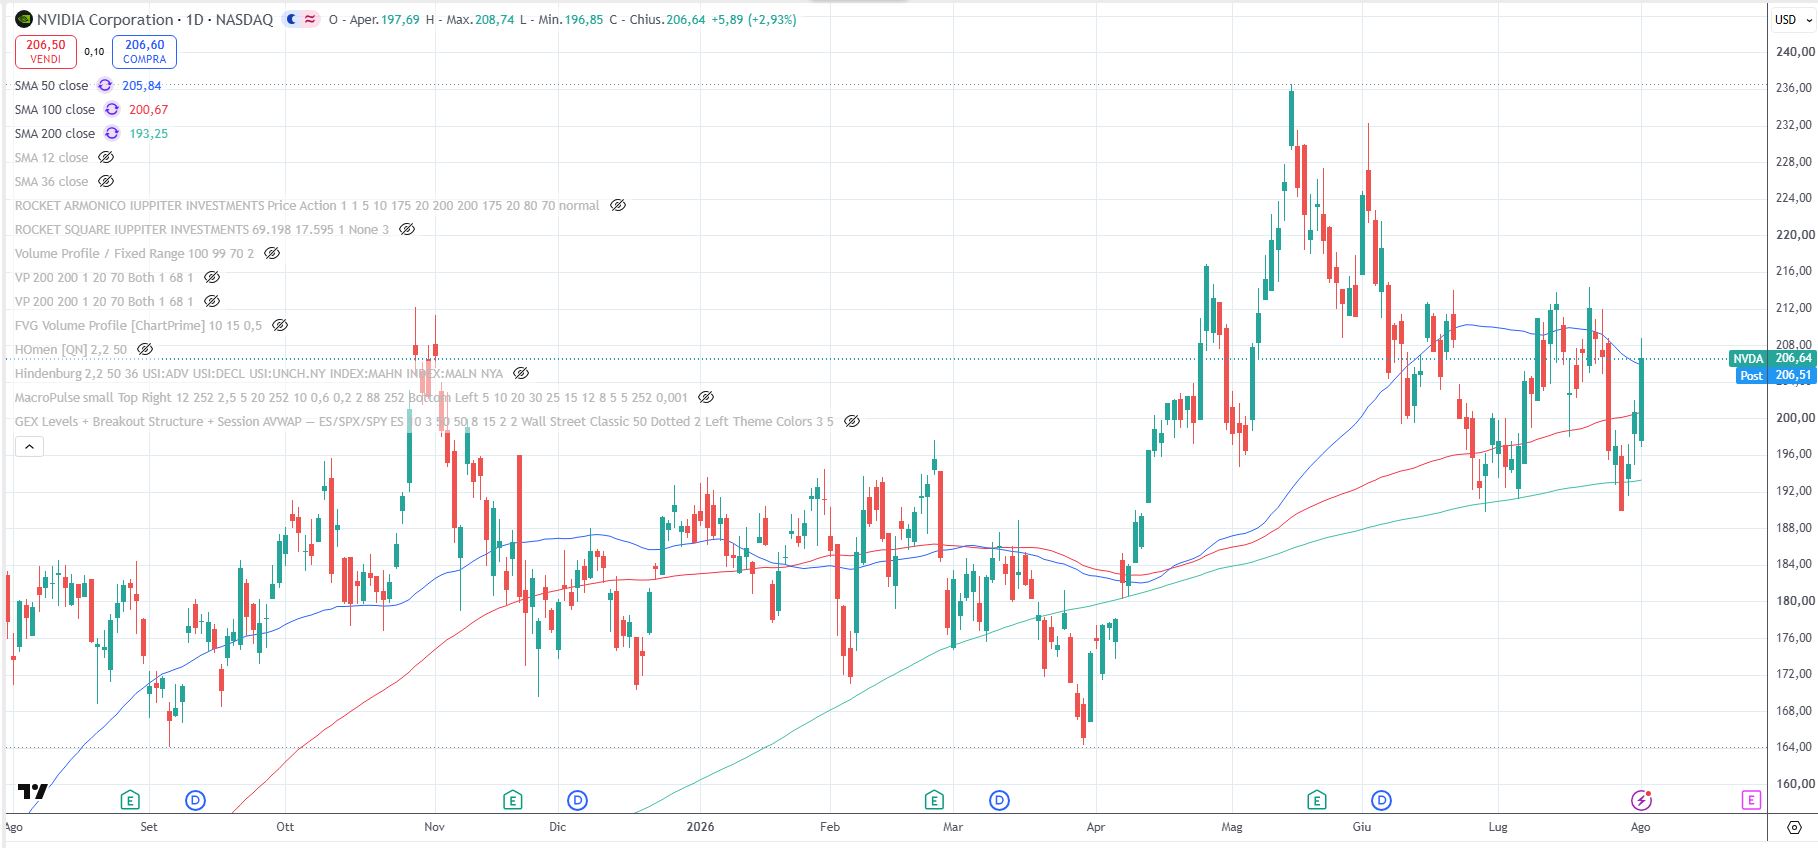The width and height of the screenshot is (1818, 848).
Task: Click the earnings E marker before September
Action: coord(129,800)
